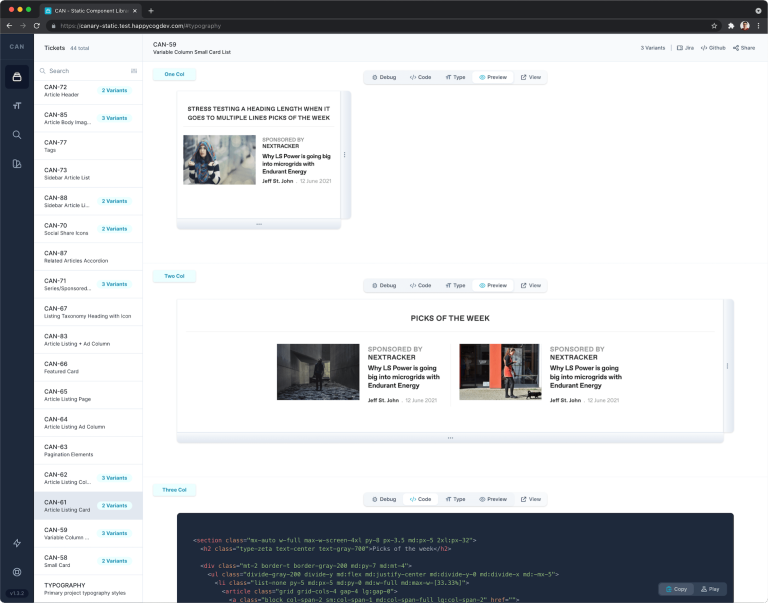Select Code tab for One Col variant

tap(420, 77)
